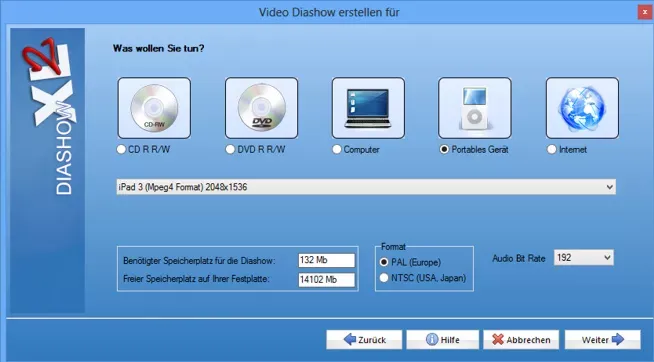
Task: Select the iPod portable device icon
Action: coord(475,108)
